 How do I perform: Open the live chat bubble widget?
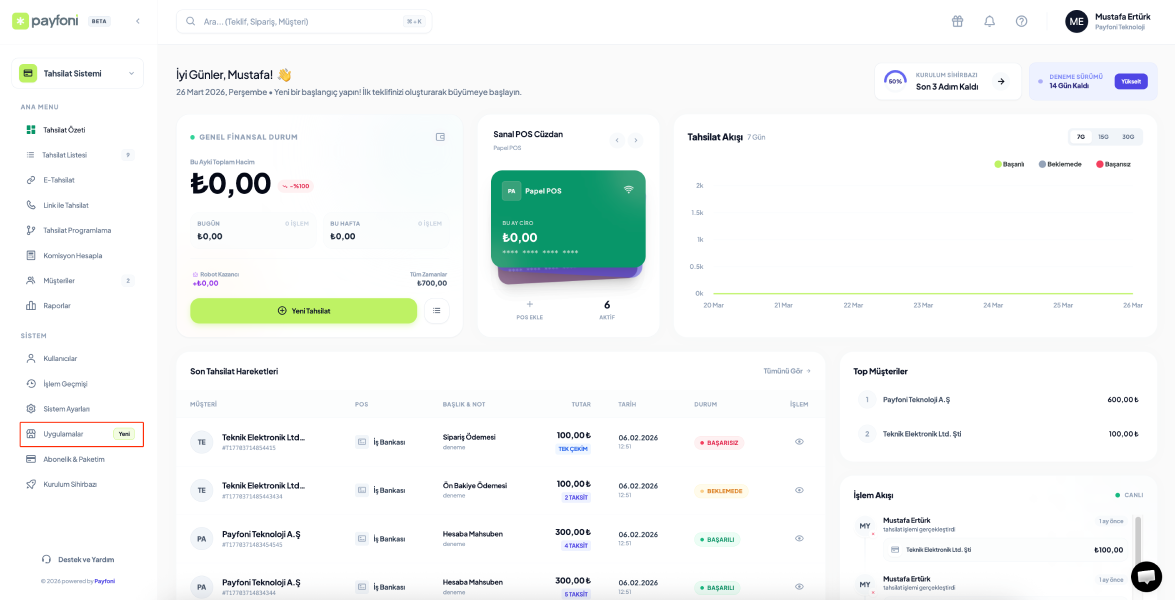pos(1146,576)
